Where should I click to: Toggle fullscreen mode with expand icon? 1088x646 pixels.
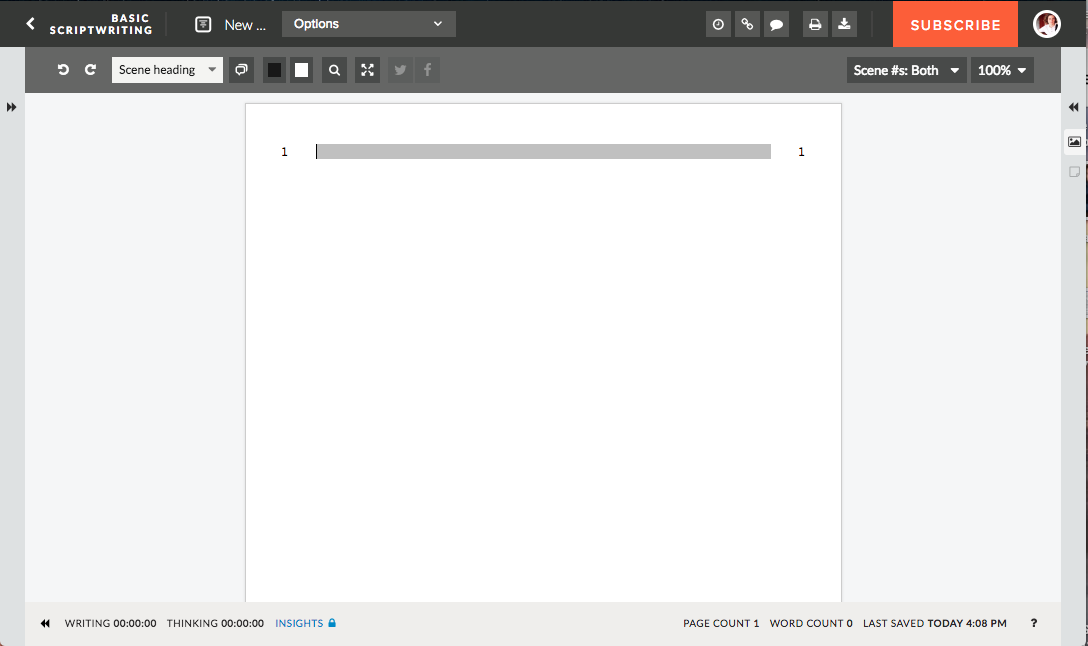(x=367, y=70)
